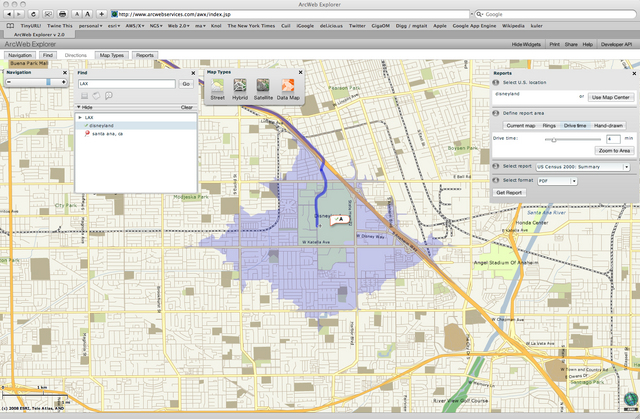The width and height of the screenshot is (640, 419).
Task: Choose Current map report area option
Action: [x=521, y=126]
